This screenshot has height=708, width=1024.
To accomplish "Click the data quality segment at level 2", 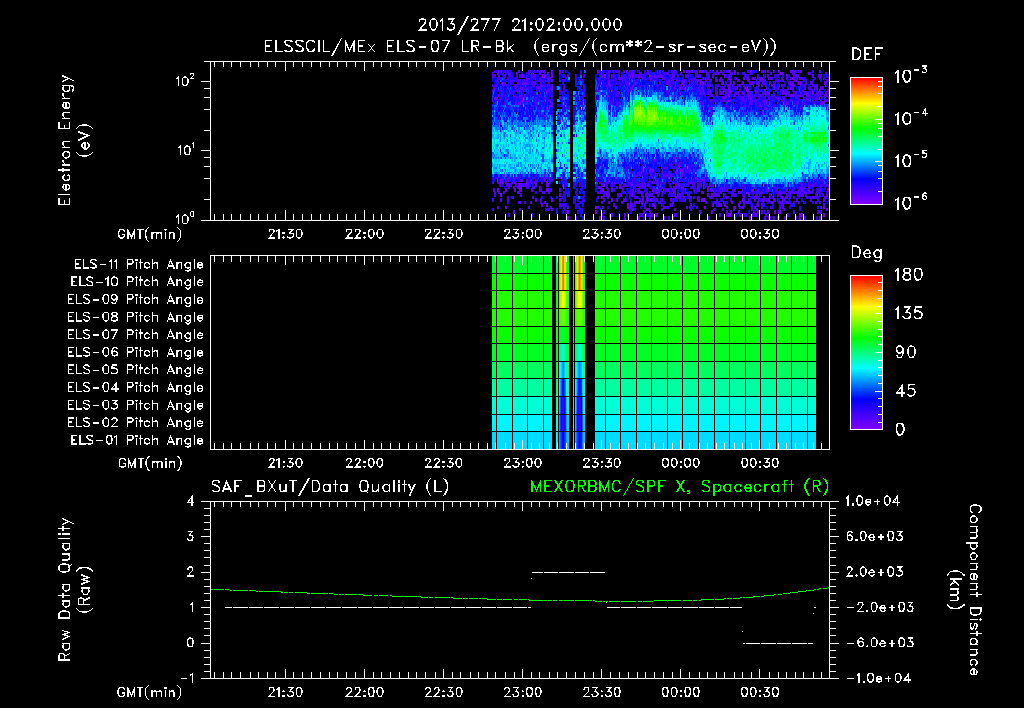I will (569, 572).
